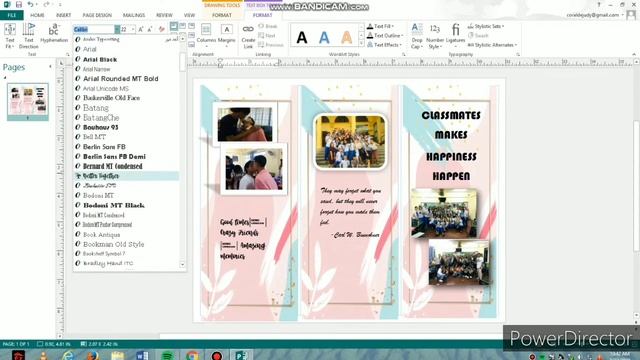This screenshot has height=360, width=640.
Task: Switch to the HOME tab
Action: 37,15
